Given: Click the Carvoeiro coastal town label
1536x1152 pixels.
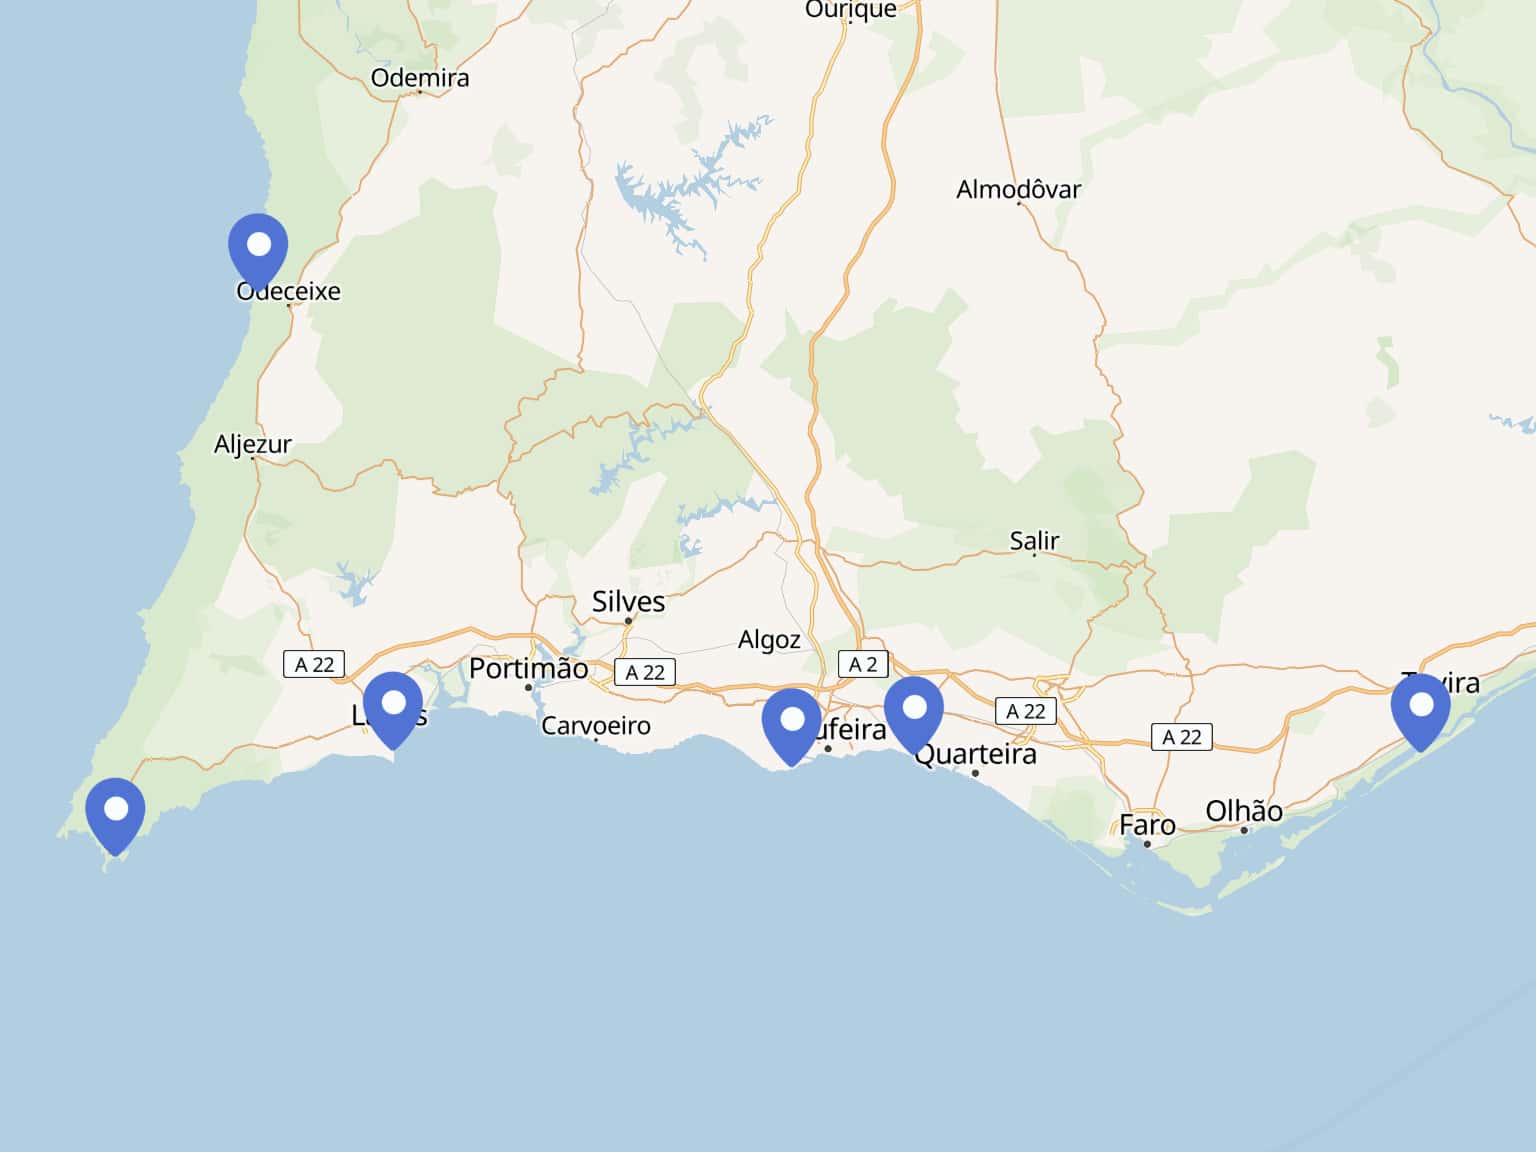Looking at the screenshot, I should (x=596, y=725).
